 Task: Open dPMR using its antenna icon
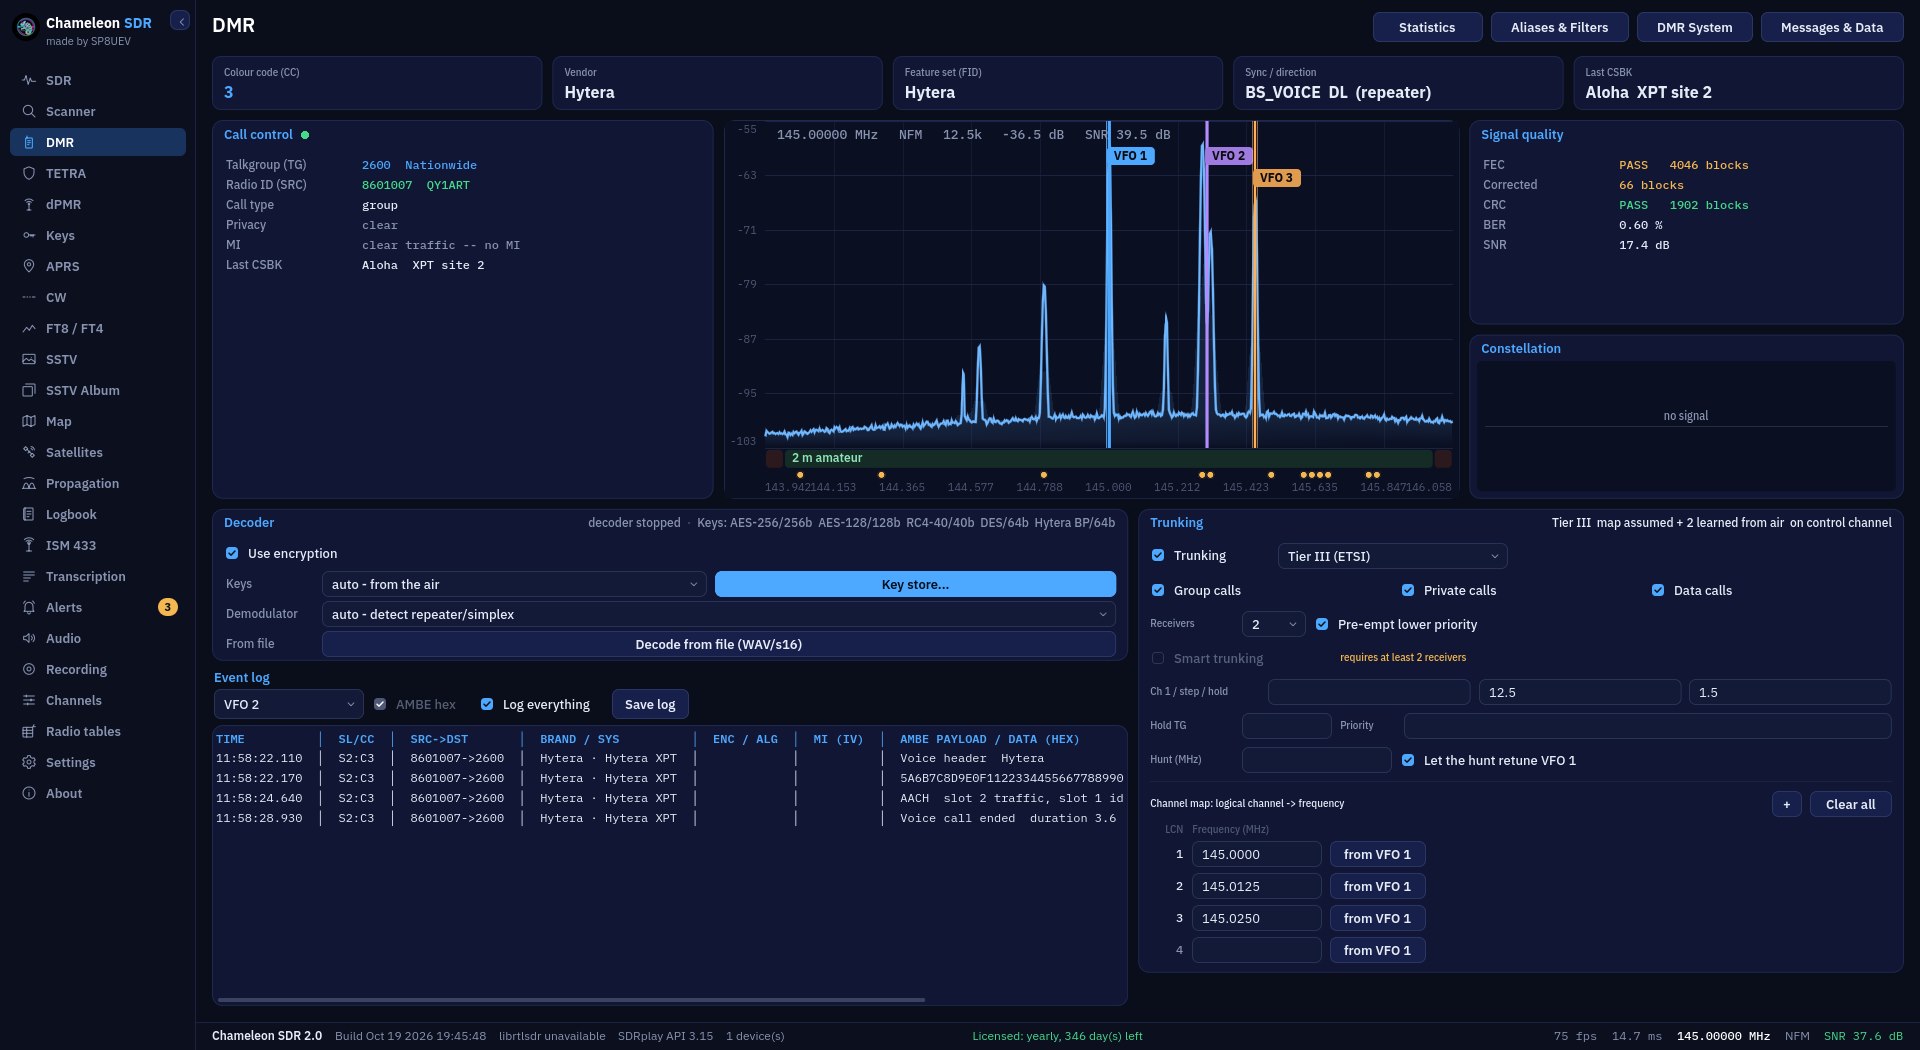click(29, 204)
